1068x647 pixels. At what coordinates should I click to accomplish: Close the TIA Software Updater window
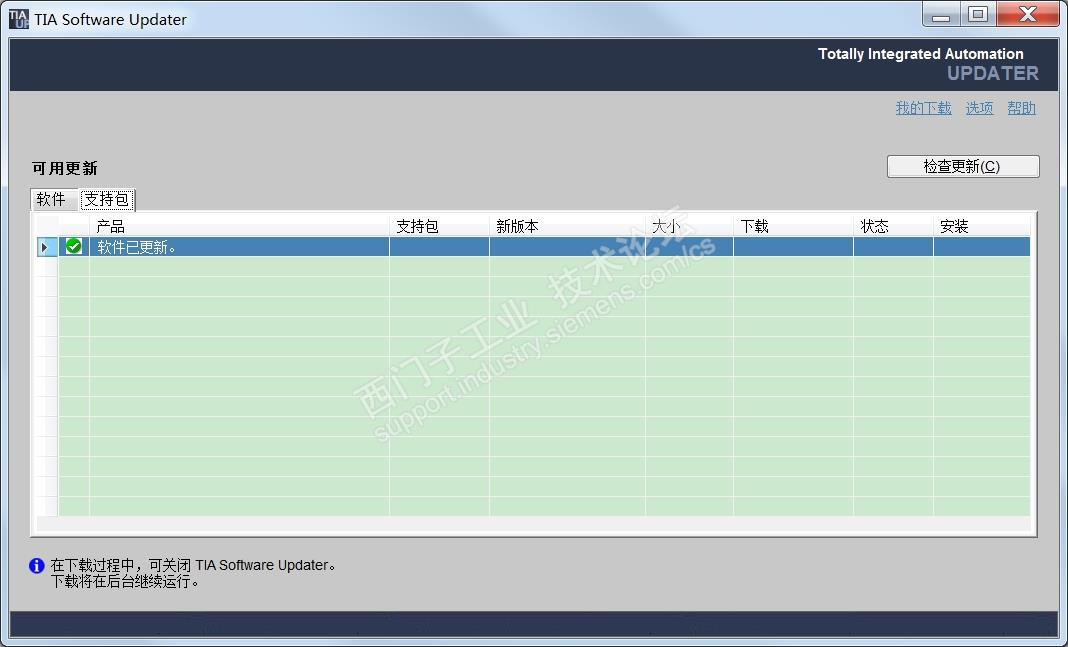[x=1028, y=14]
